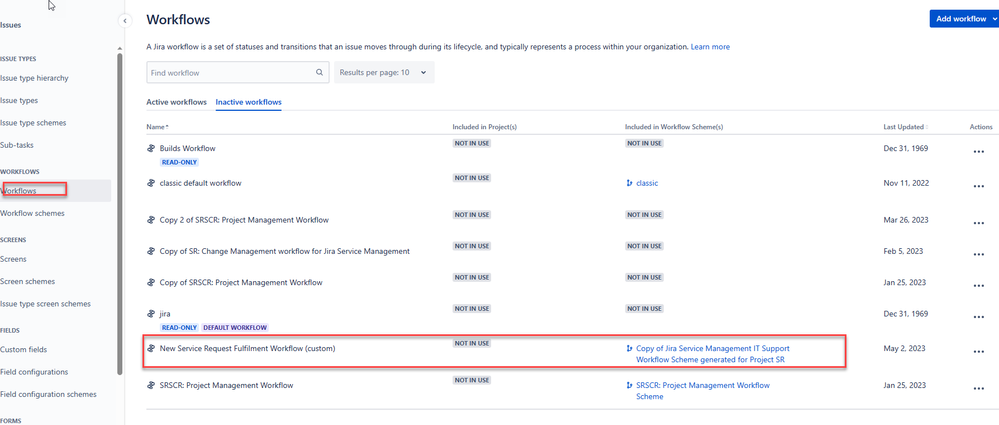Screen dimensions: 999x425
Task: Open Issue types in sidebar
Action: pyautogui.click(x=19, y=101)
